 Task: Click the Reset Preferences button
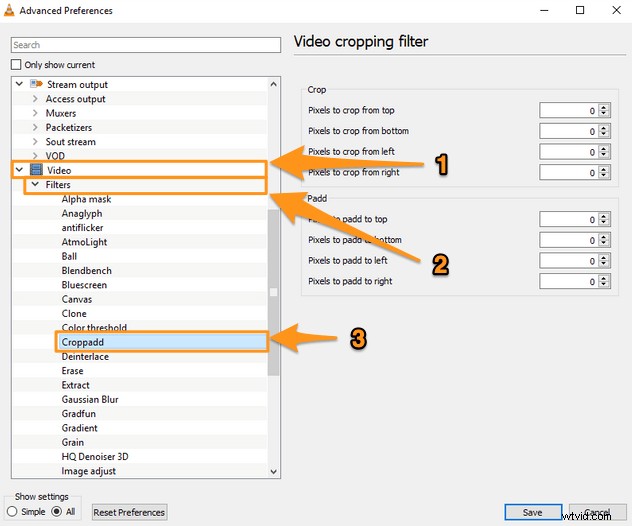click(x=129, y=512)
